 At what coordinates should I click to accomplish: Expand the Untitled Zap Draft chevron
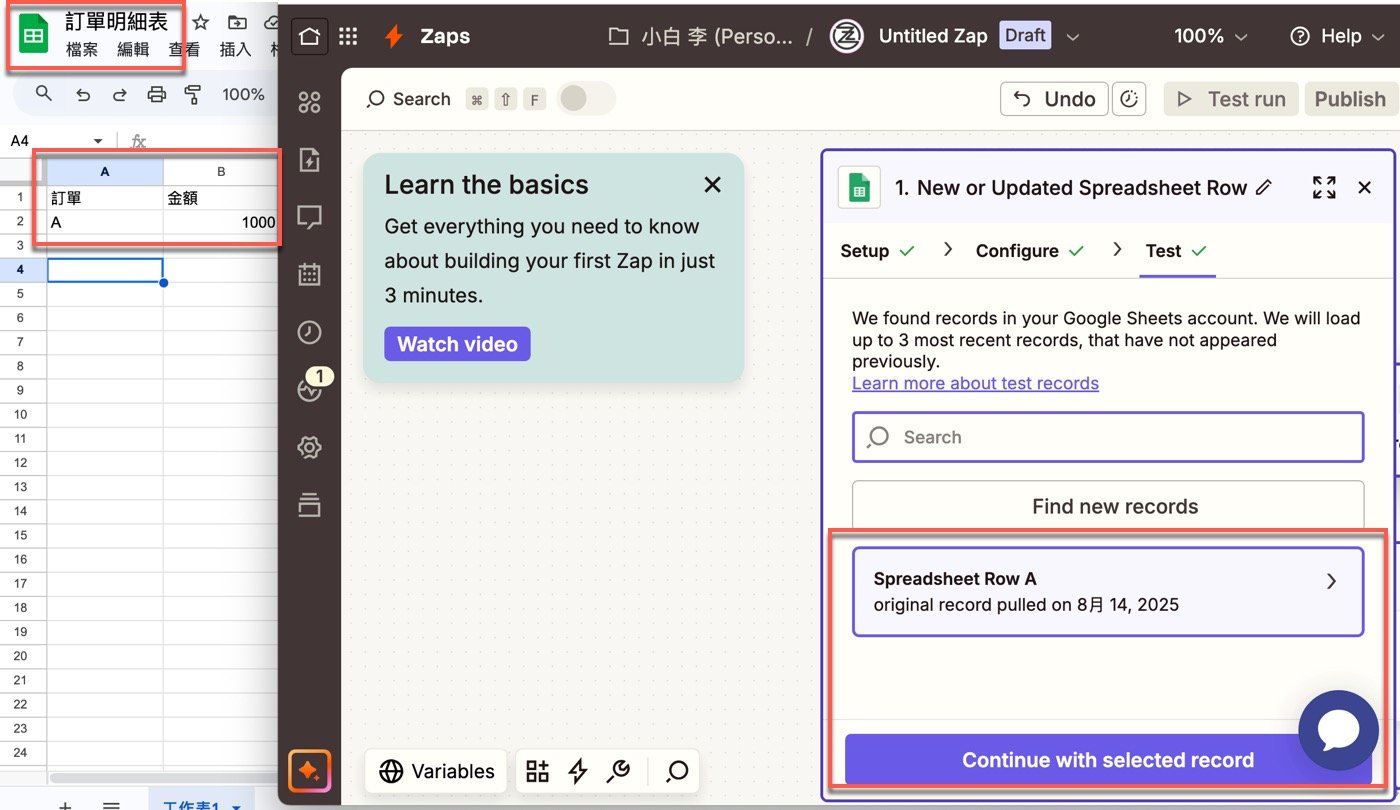(x=1073, y=37)
